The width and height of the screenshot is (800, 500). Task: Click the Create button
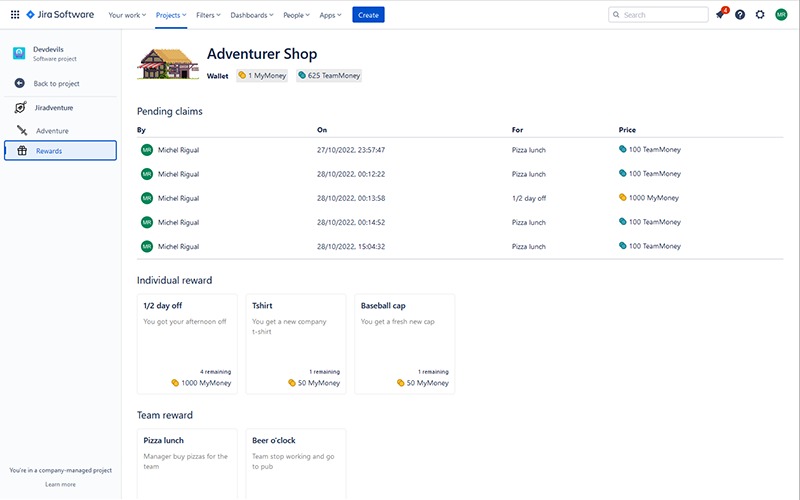tap(368, 15)
